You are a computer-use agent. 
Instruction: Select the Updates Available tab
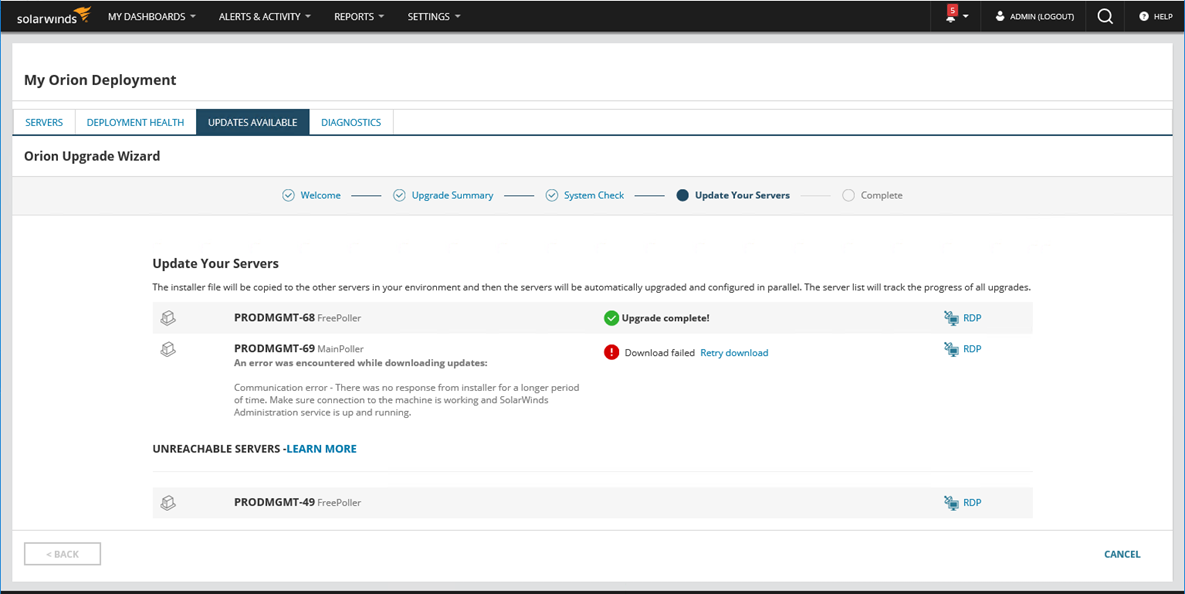pyautogui.click(x=252, y=122)
